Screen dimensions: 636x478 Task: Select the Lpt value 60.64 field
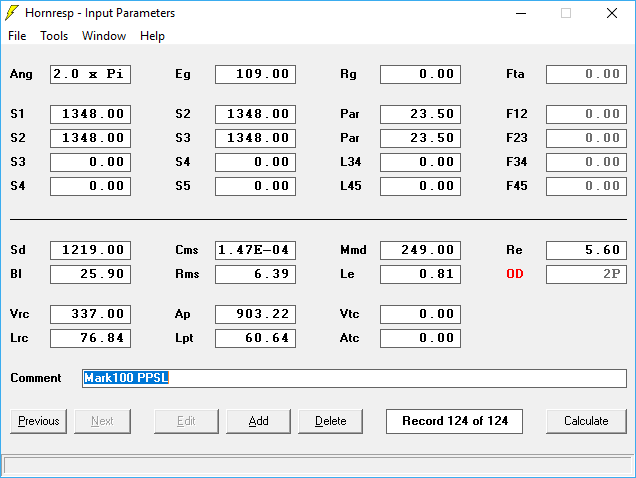coord(256,338)
